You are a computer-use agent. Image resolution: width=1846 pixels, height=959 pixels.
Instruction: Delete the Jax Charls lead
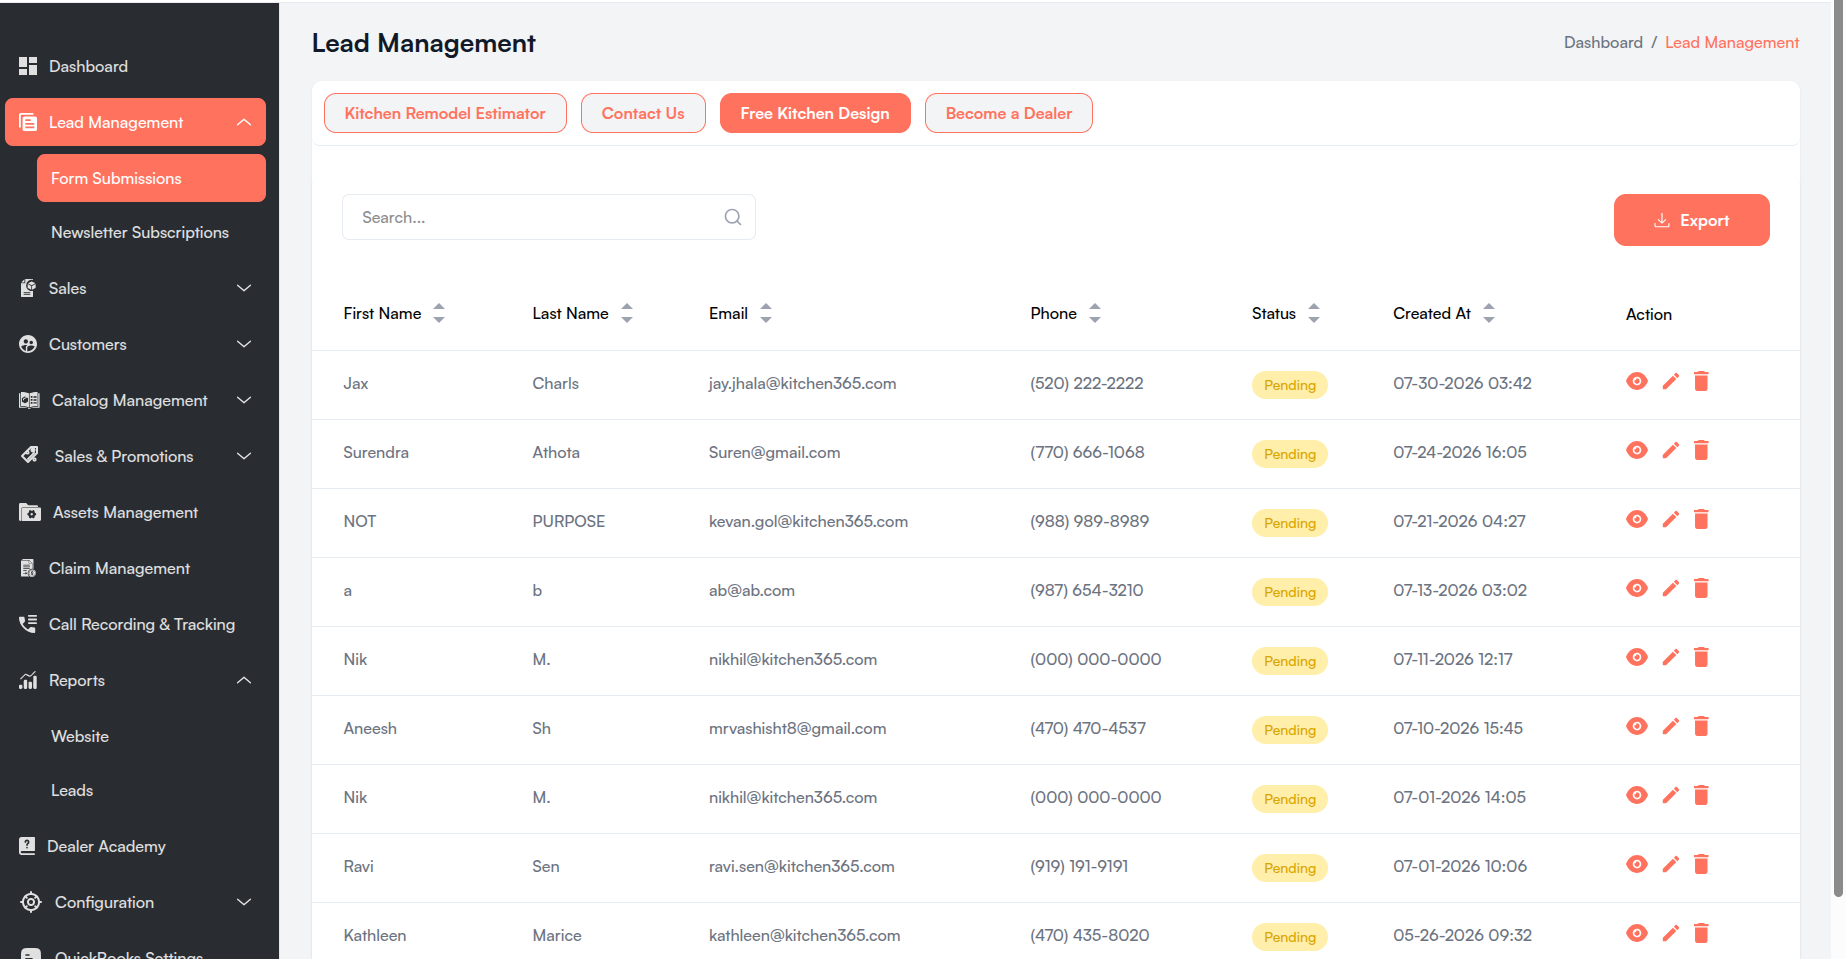click(1701, 381)
